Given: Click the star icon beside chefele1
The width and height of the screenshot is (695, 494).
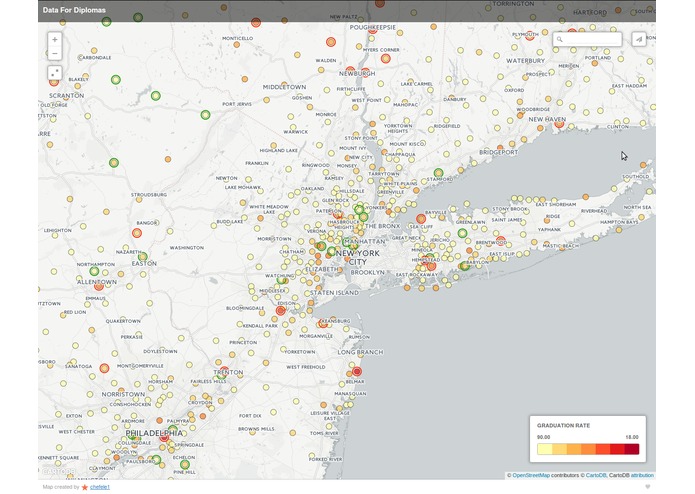Looking at the screenshot, I should click(x=85, y=487).
